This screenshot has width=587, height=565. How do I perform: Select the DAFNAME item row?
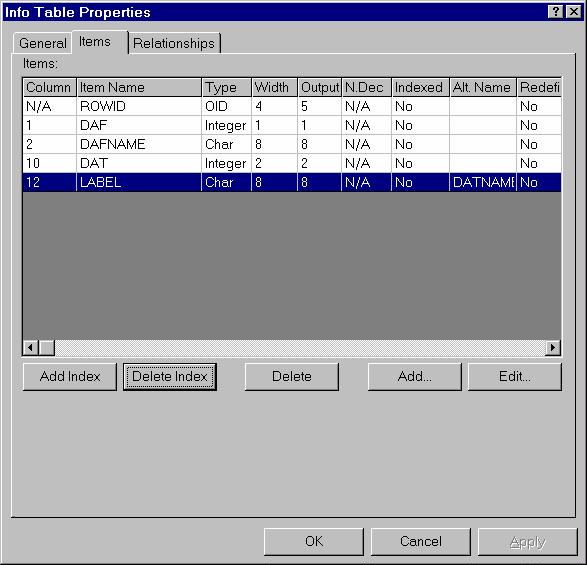tap(292, 144)
